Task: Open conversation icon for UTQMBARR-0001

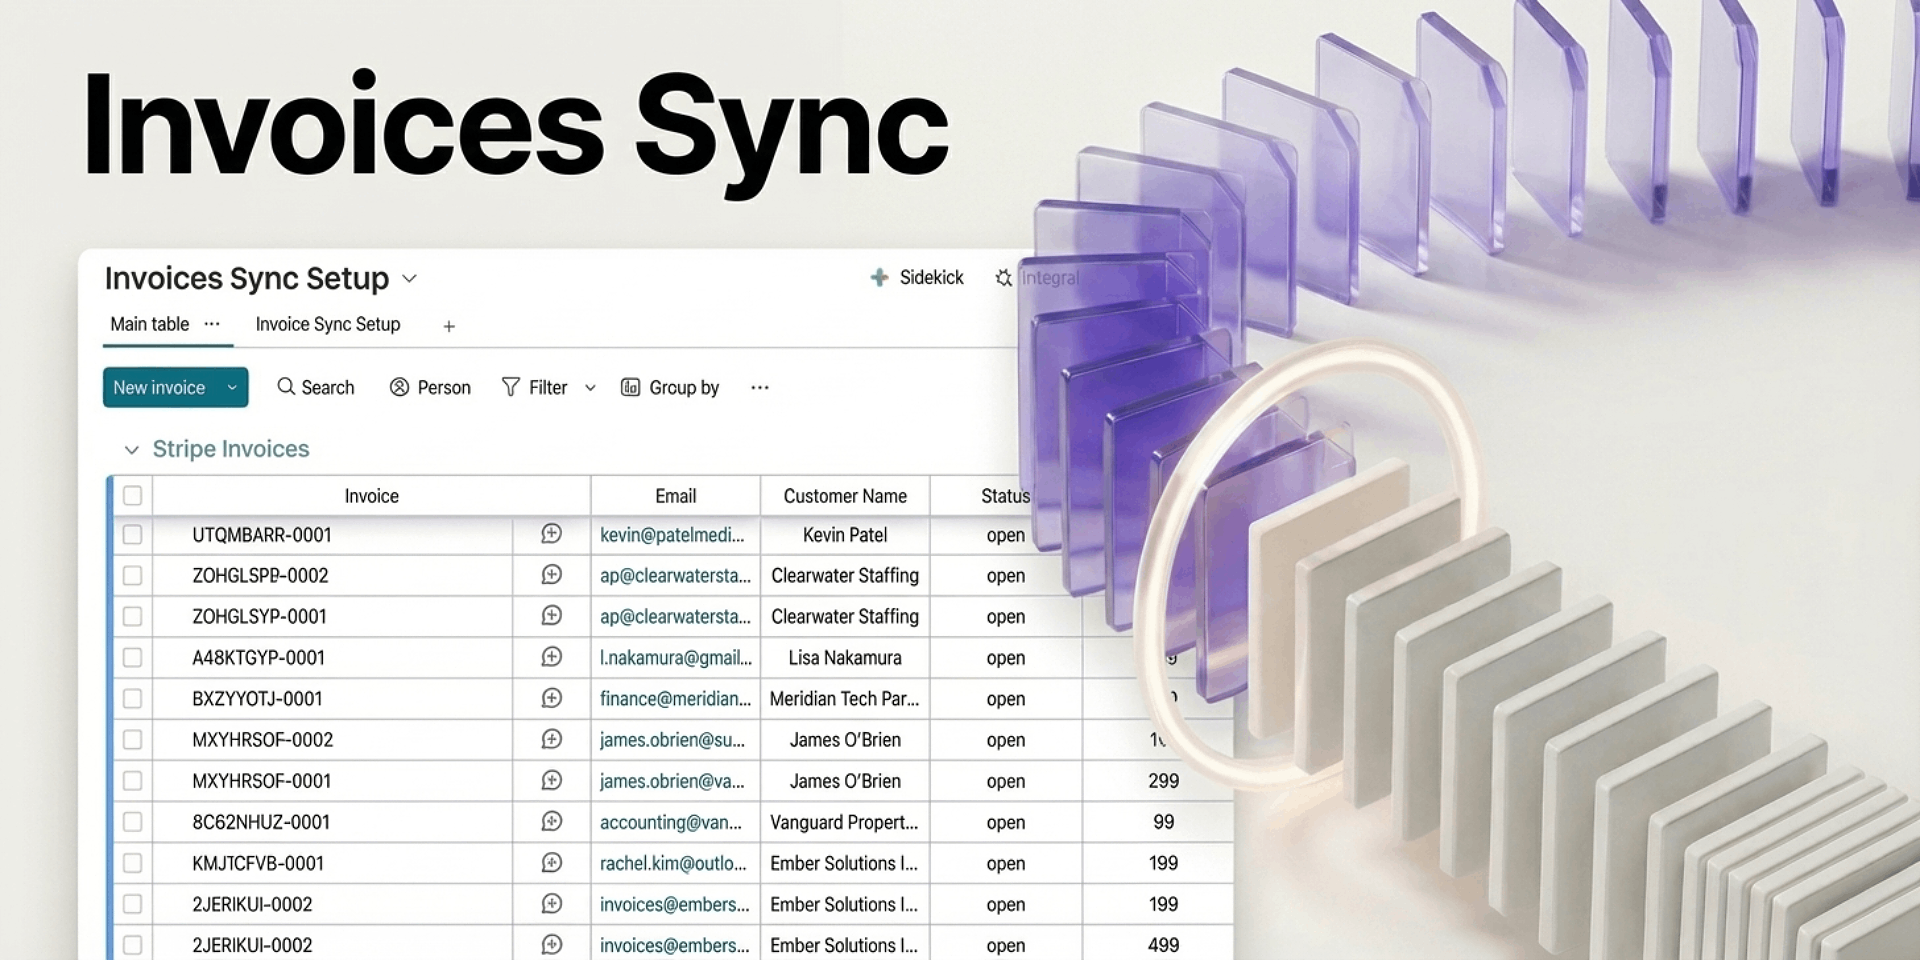Action: (x=551, y=534)
